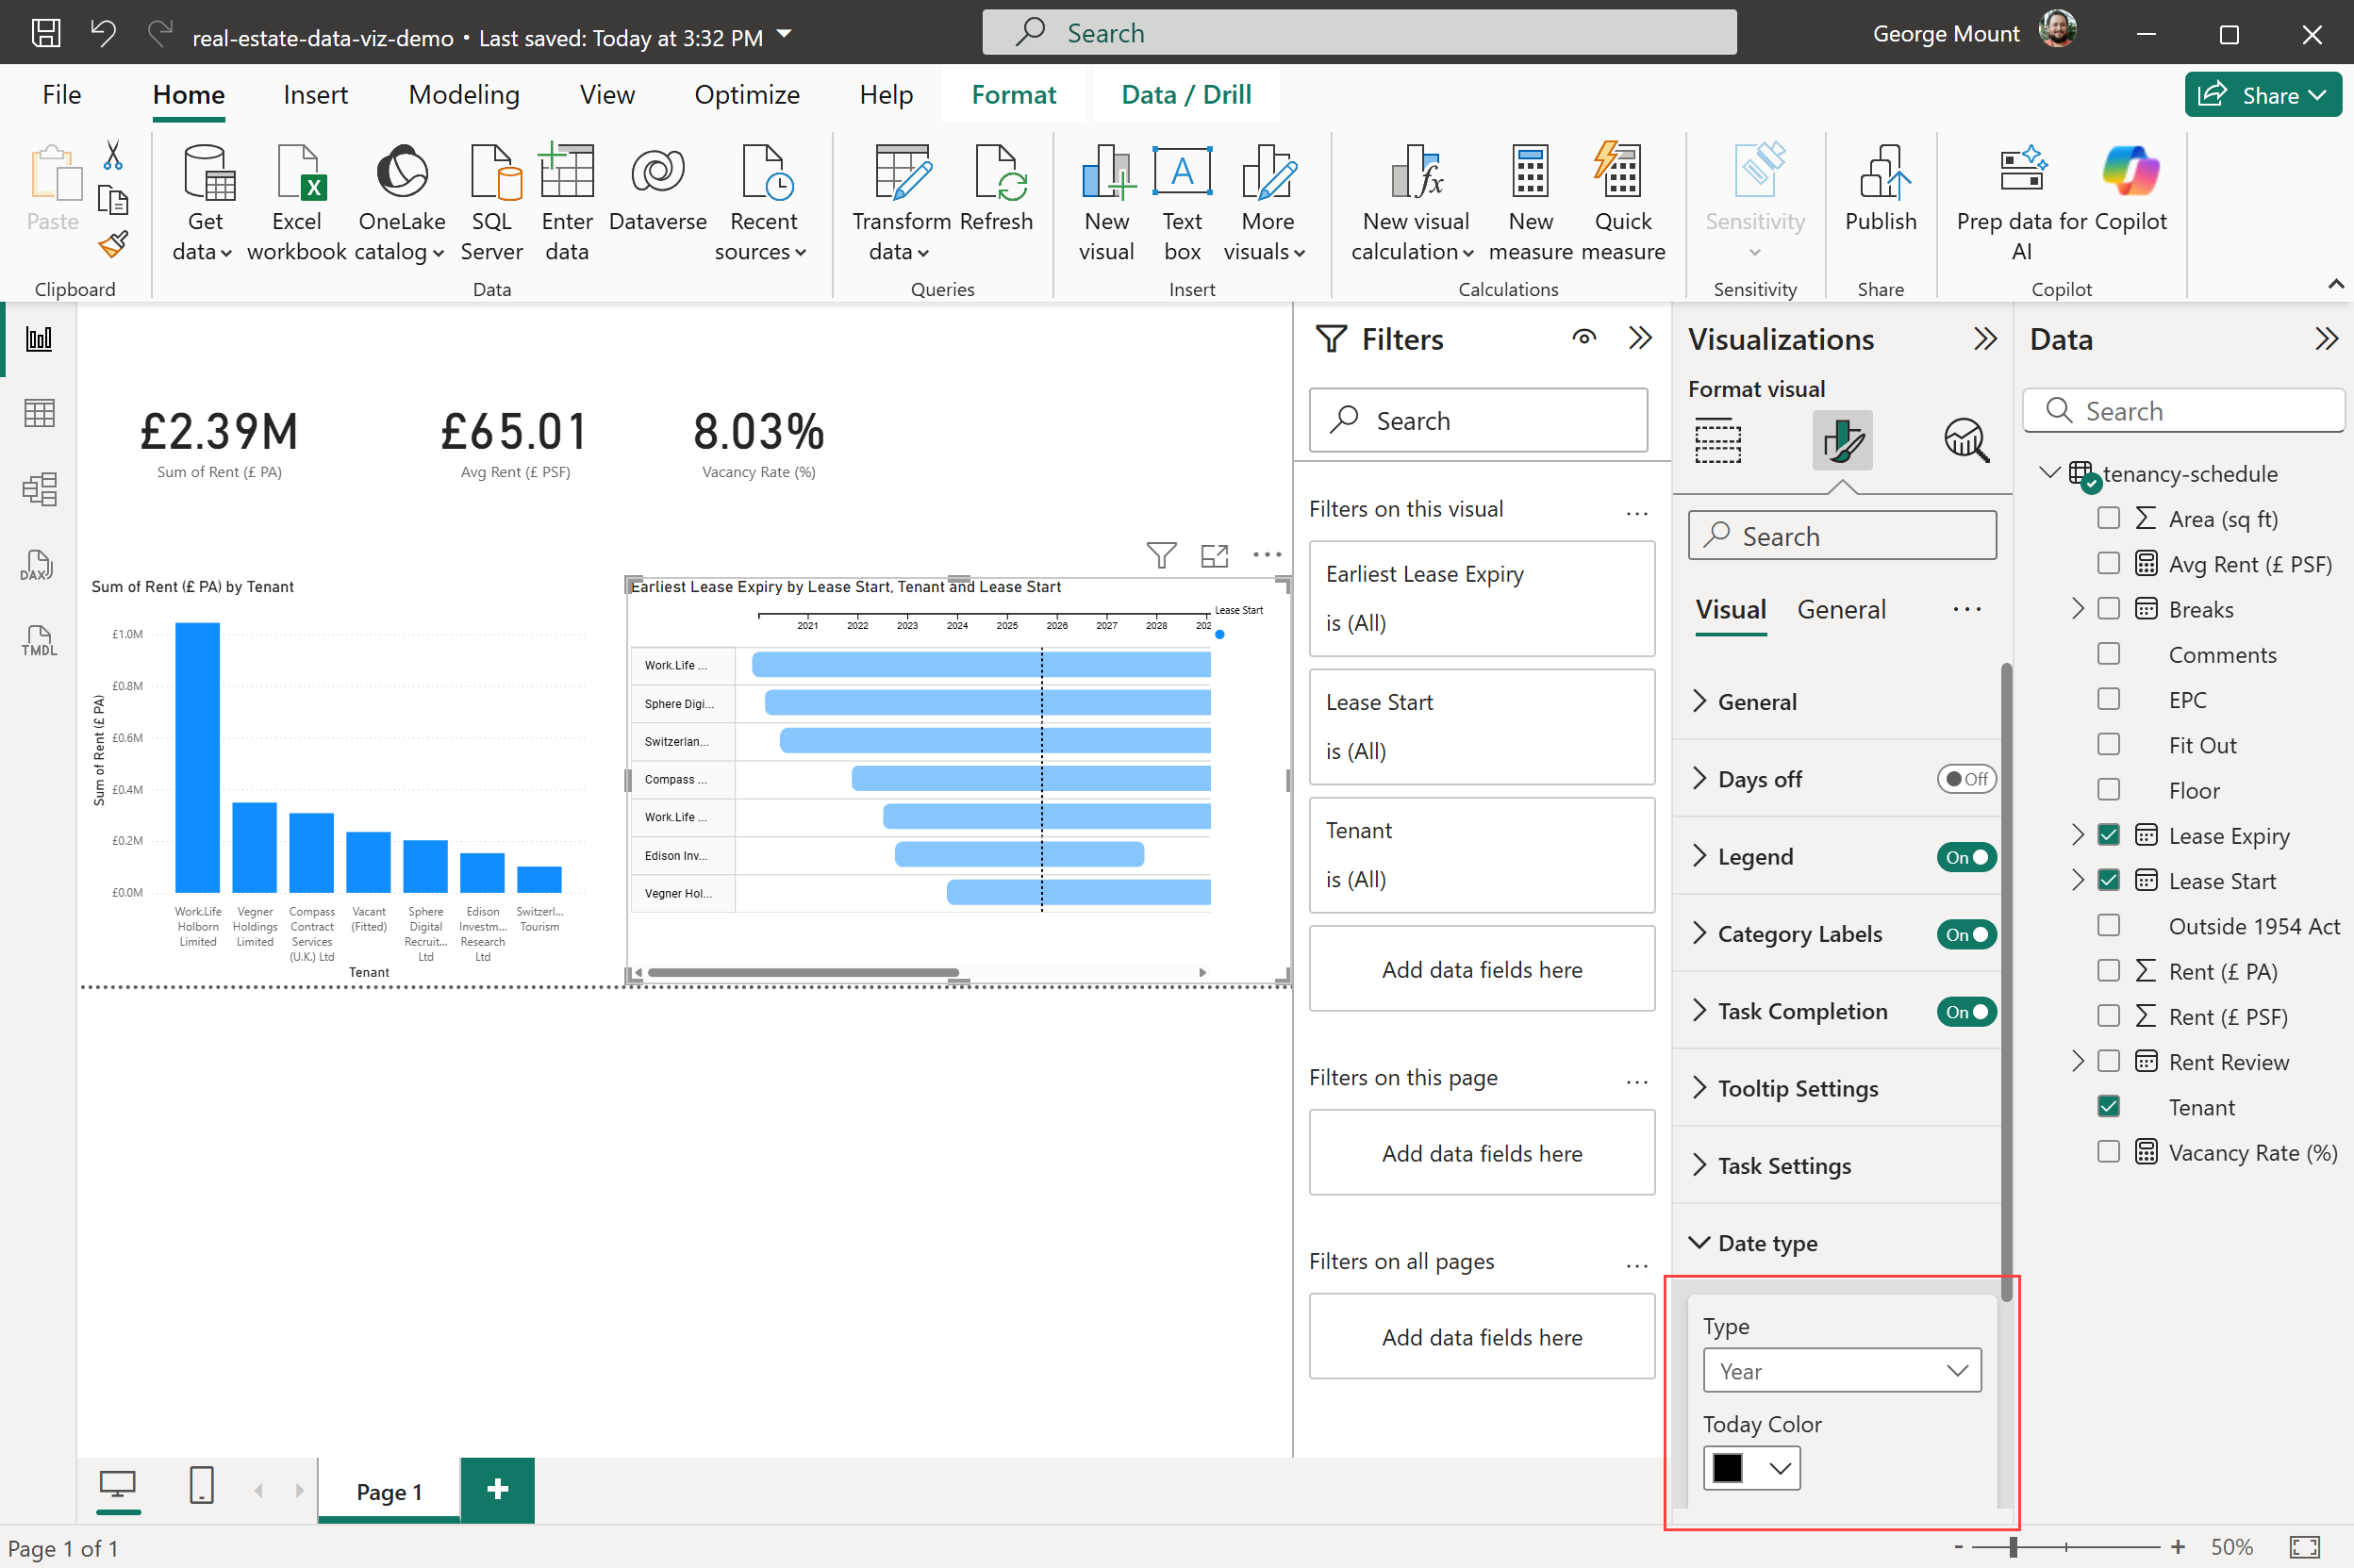Screen dimensions: 2354x1568
Task: Open DAX query view in left sidebar
Action: click(38, 565)
